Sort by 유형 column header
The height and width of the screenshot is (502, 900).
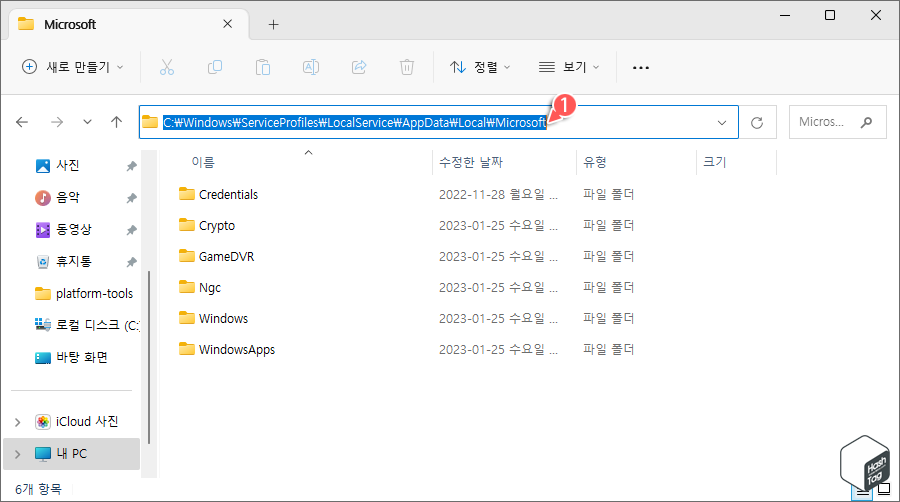point(595,162)
